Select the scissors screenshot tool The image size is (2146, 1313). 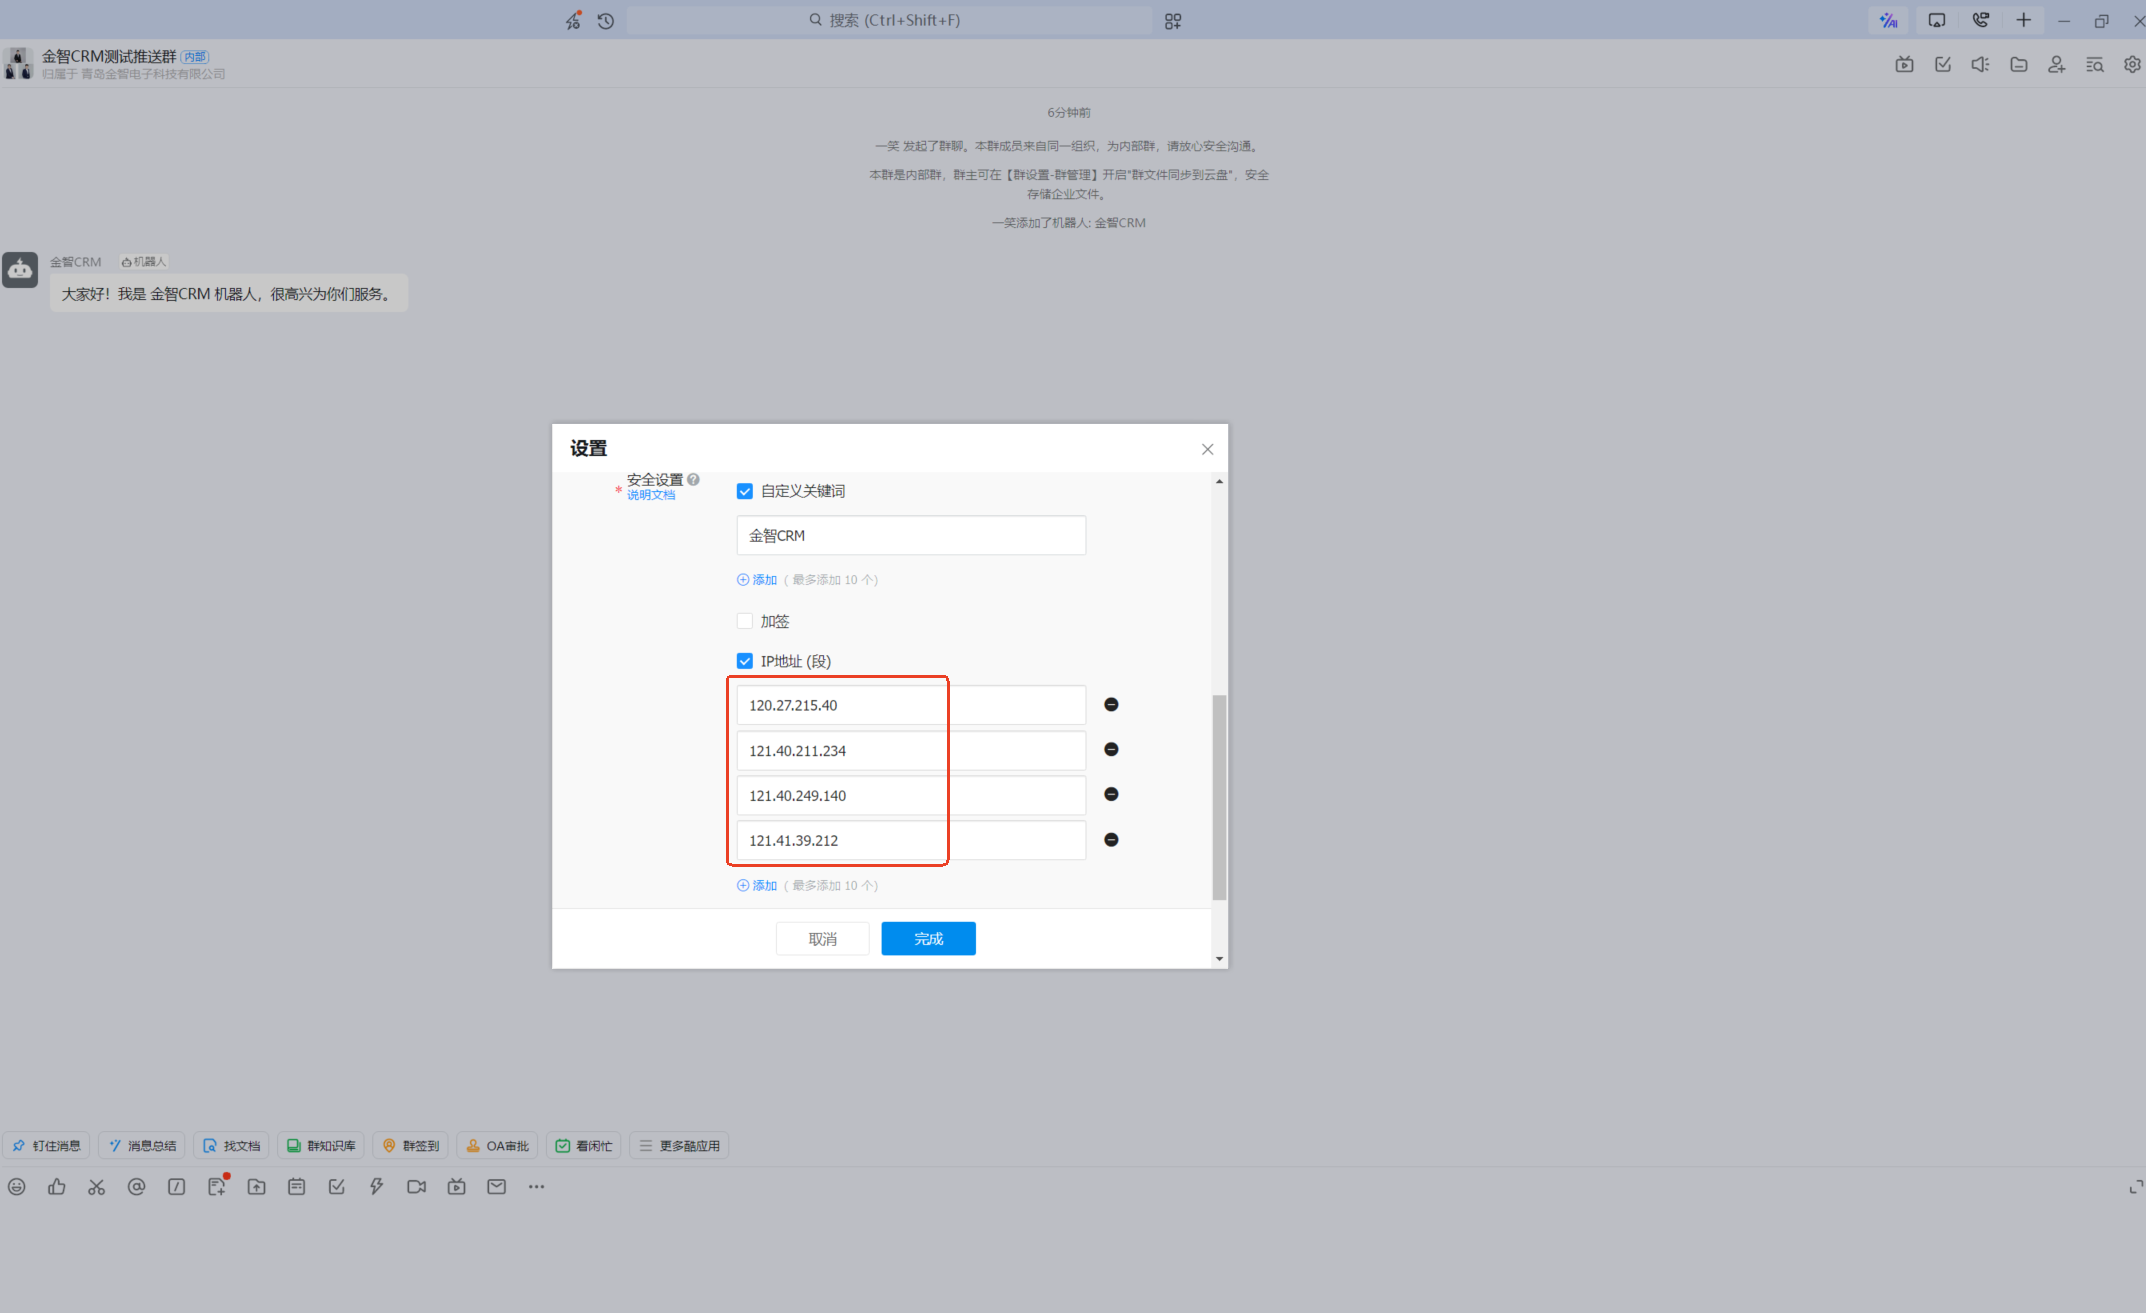[96, 1186]
